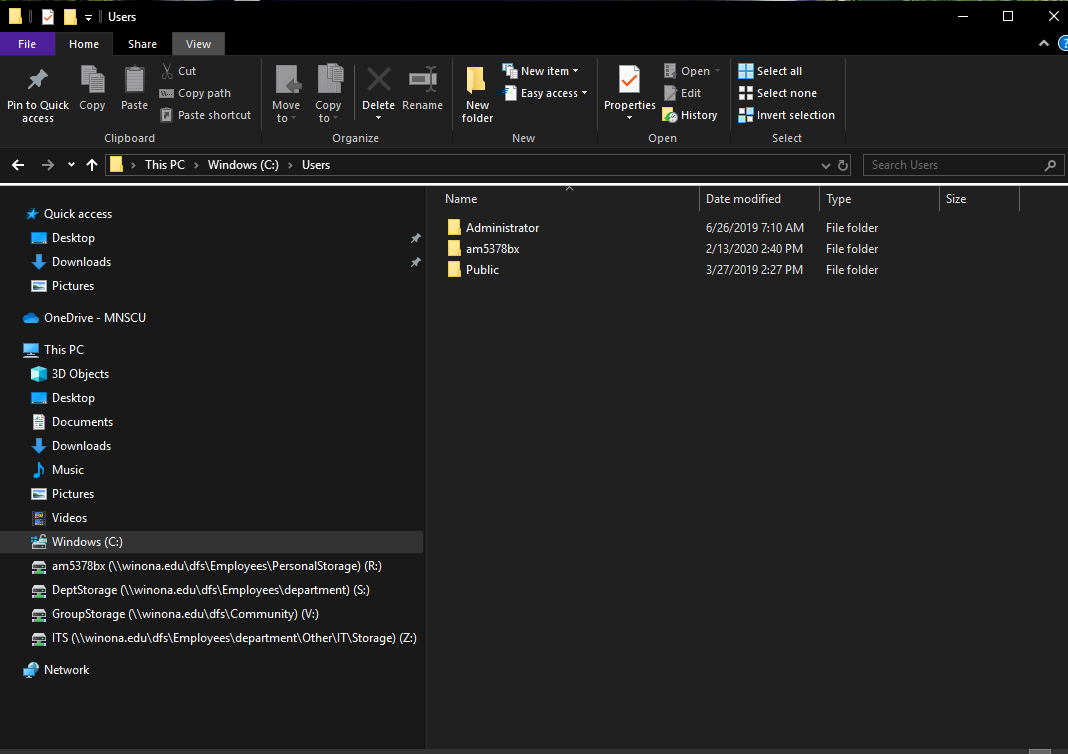Click the Rename icon in Organize group
Screen dimensions: 1068x754
(x=422, y=80)
